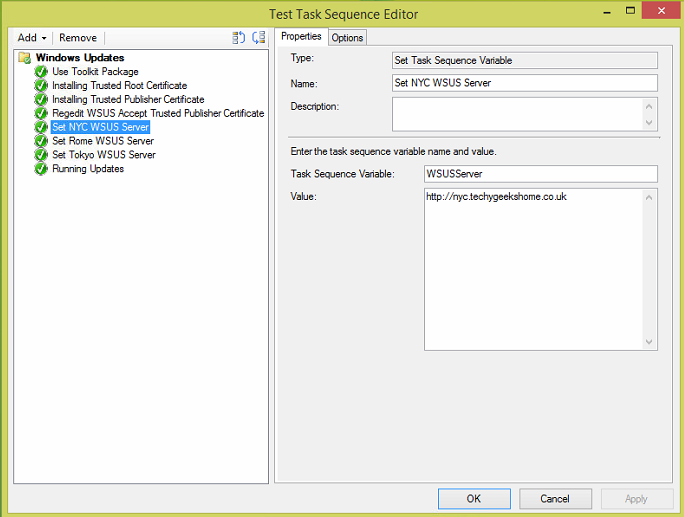684x517 pixels.
Task: Click into the Task Sequence Variable field
Action: [x=540, y=174]
